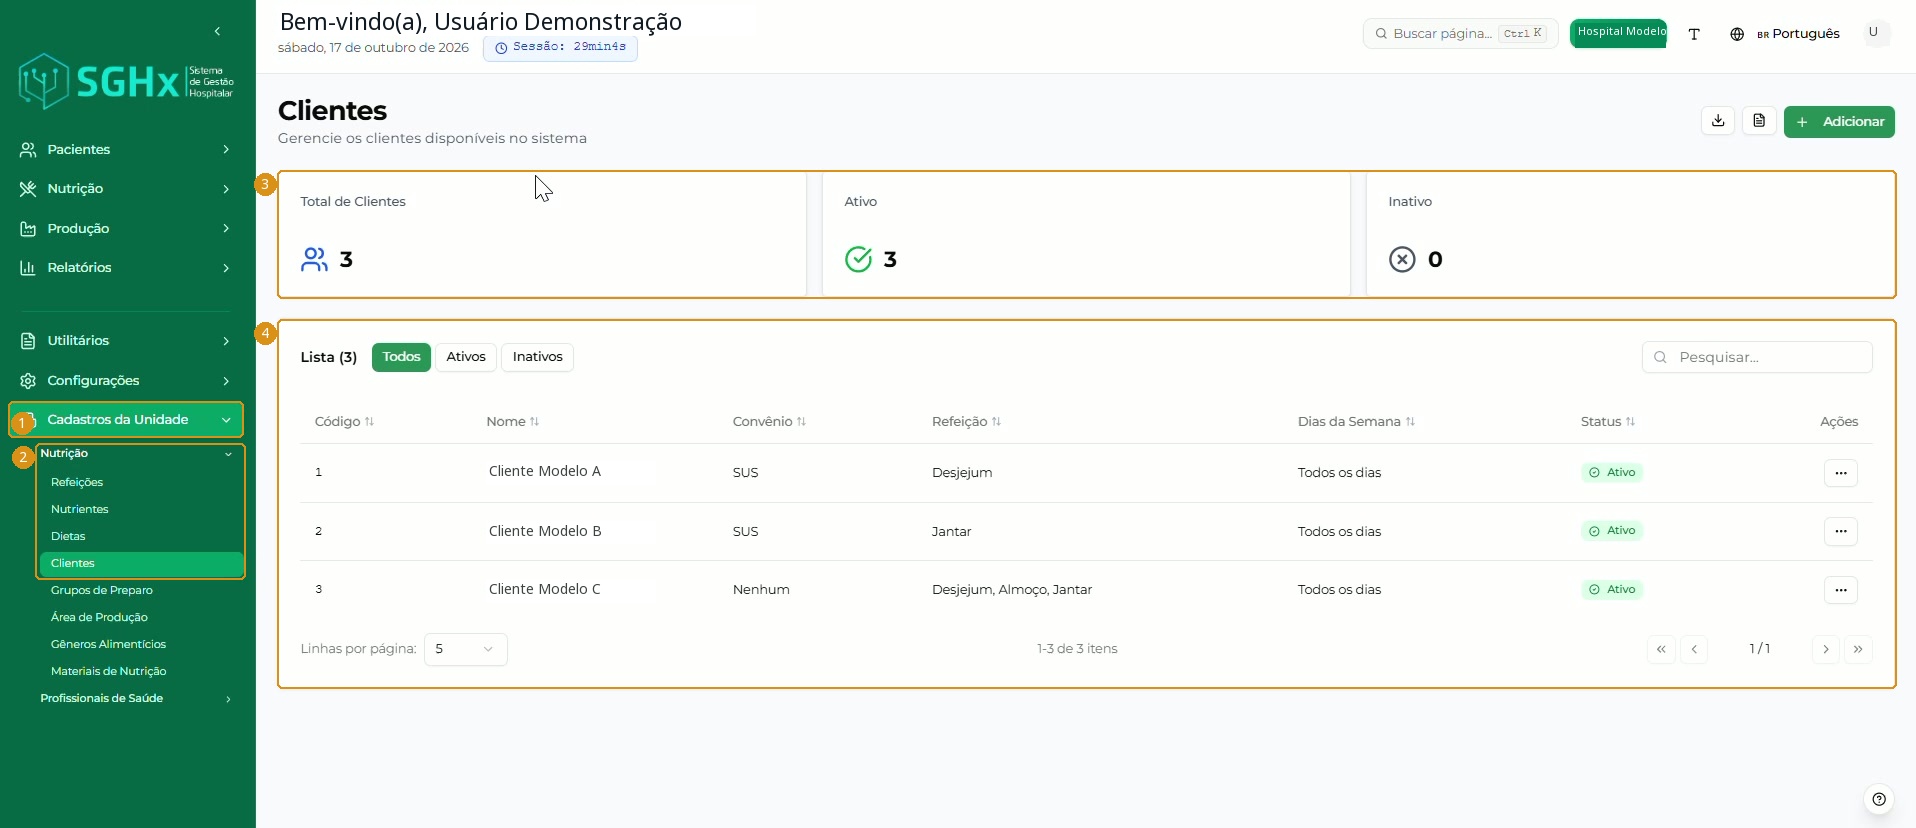The width and height of the screenshot is (1916, 828).
Task: Sort the table by Nome column
Action: coord(513,422)
